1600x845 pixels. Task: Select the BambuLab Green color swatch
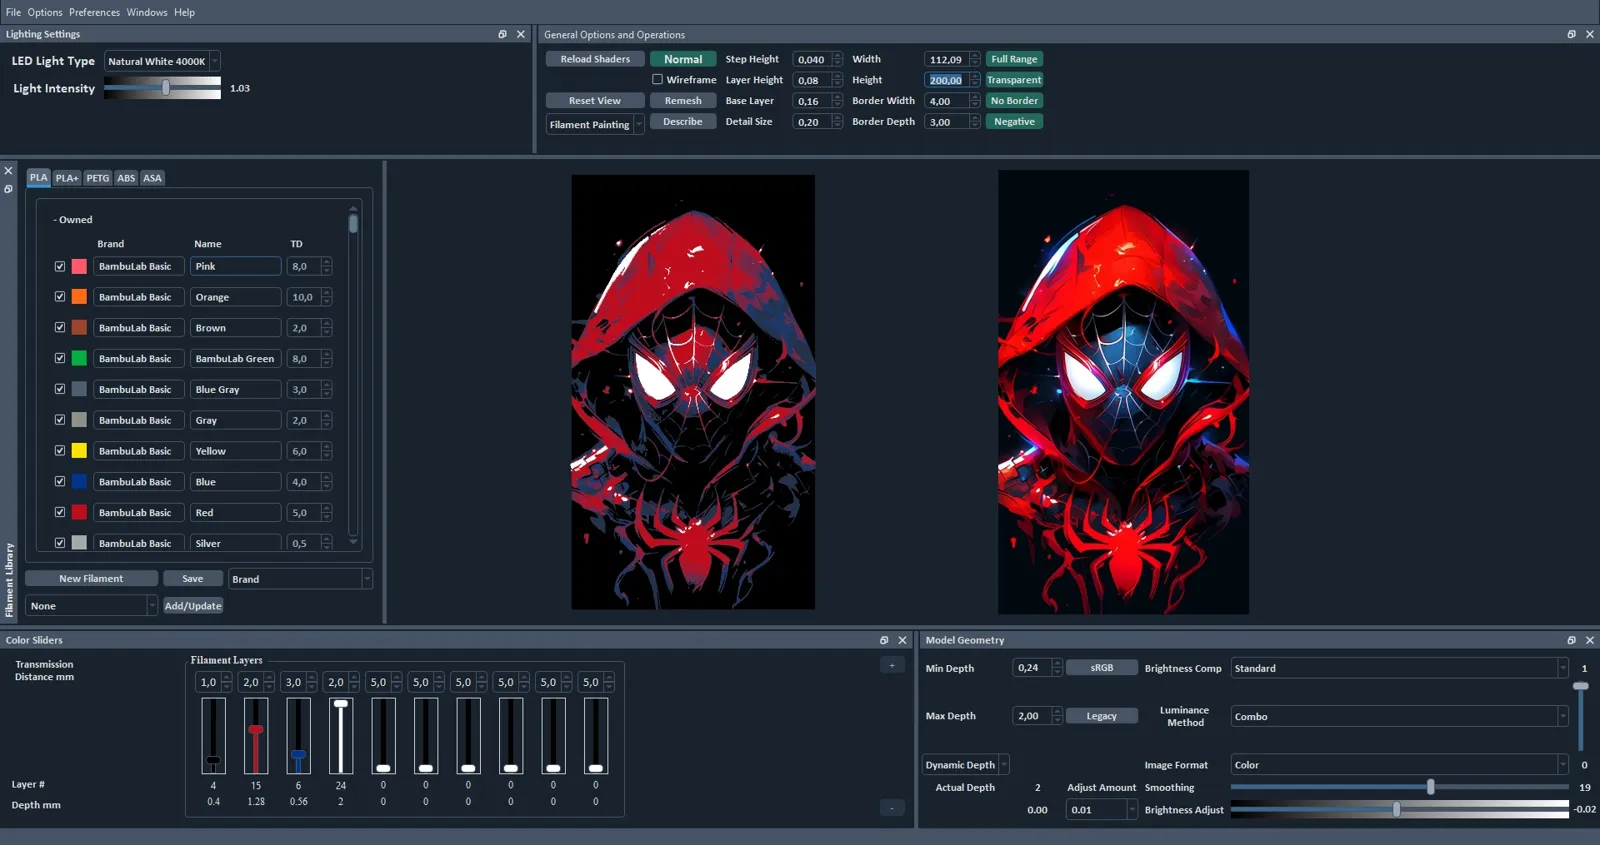click(79, 359)
